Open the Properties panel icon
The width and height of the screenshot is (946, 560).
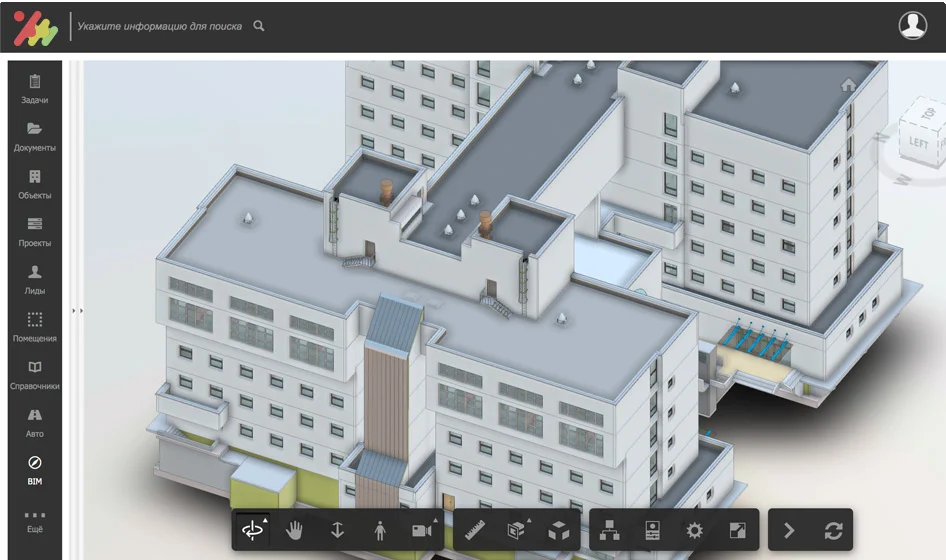652,531
